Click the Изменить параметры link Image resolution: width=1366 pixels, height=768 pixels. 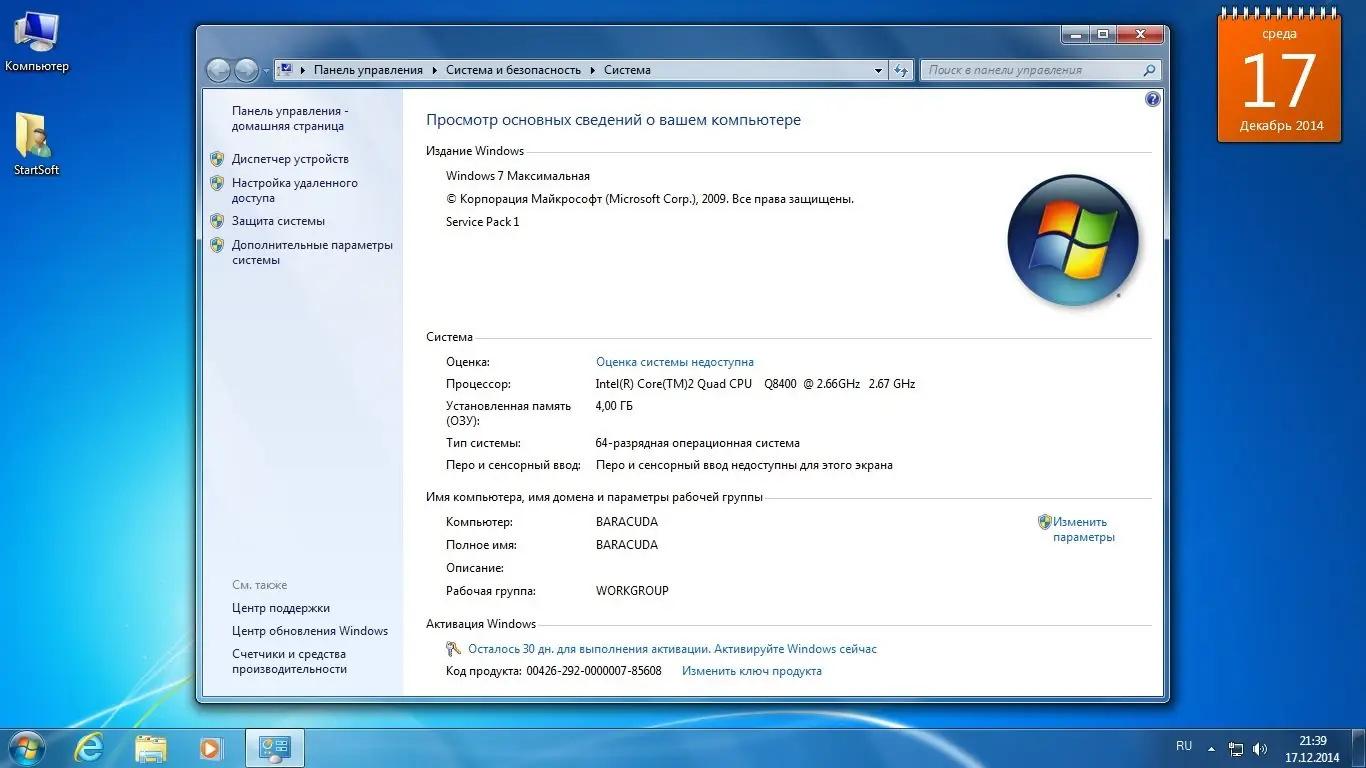(x=1083, y=530)
